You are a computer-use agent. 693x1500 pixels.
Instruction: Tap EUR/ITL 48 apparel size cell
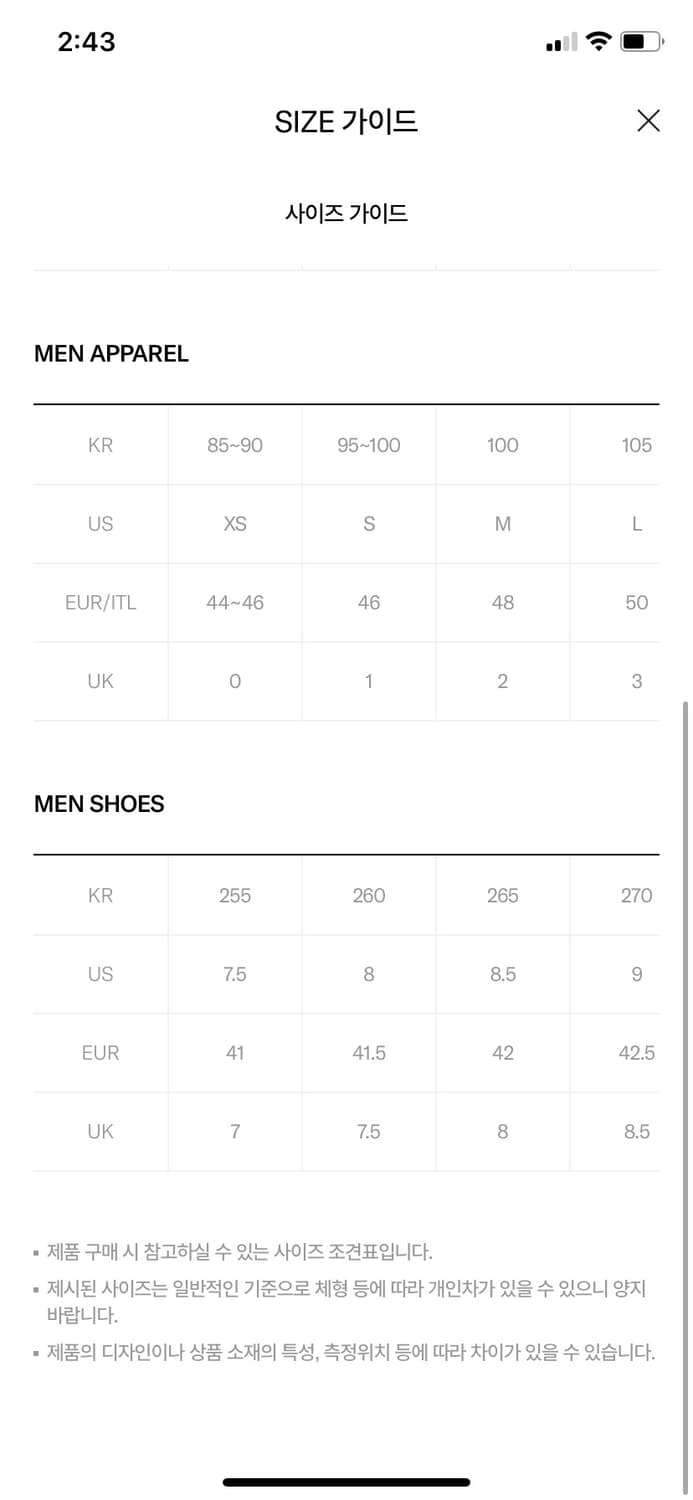pos(503,602)
